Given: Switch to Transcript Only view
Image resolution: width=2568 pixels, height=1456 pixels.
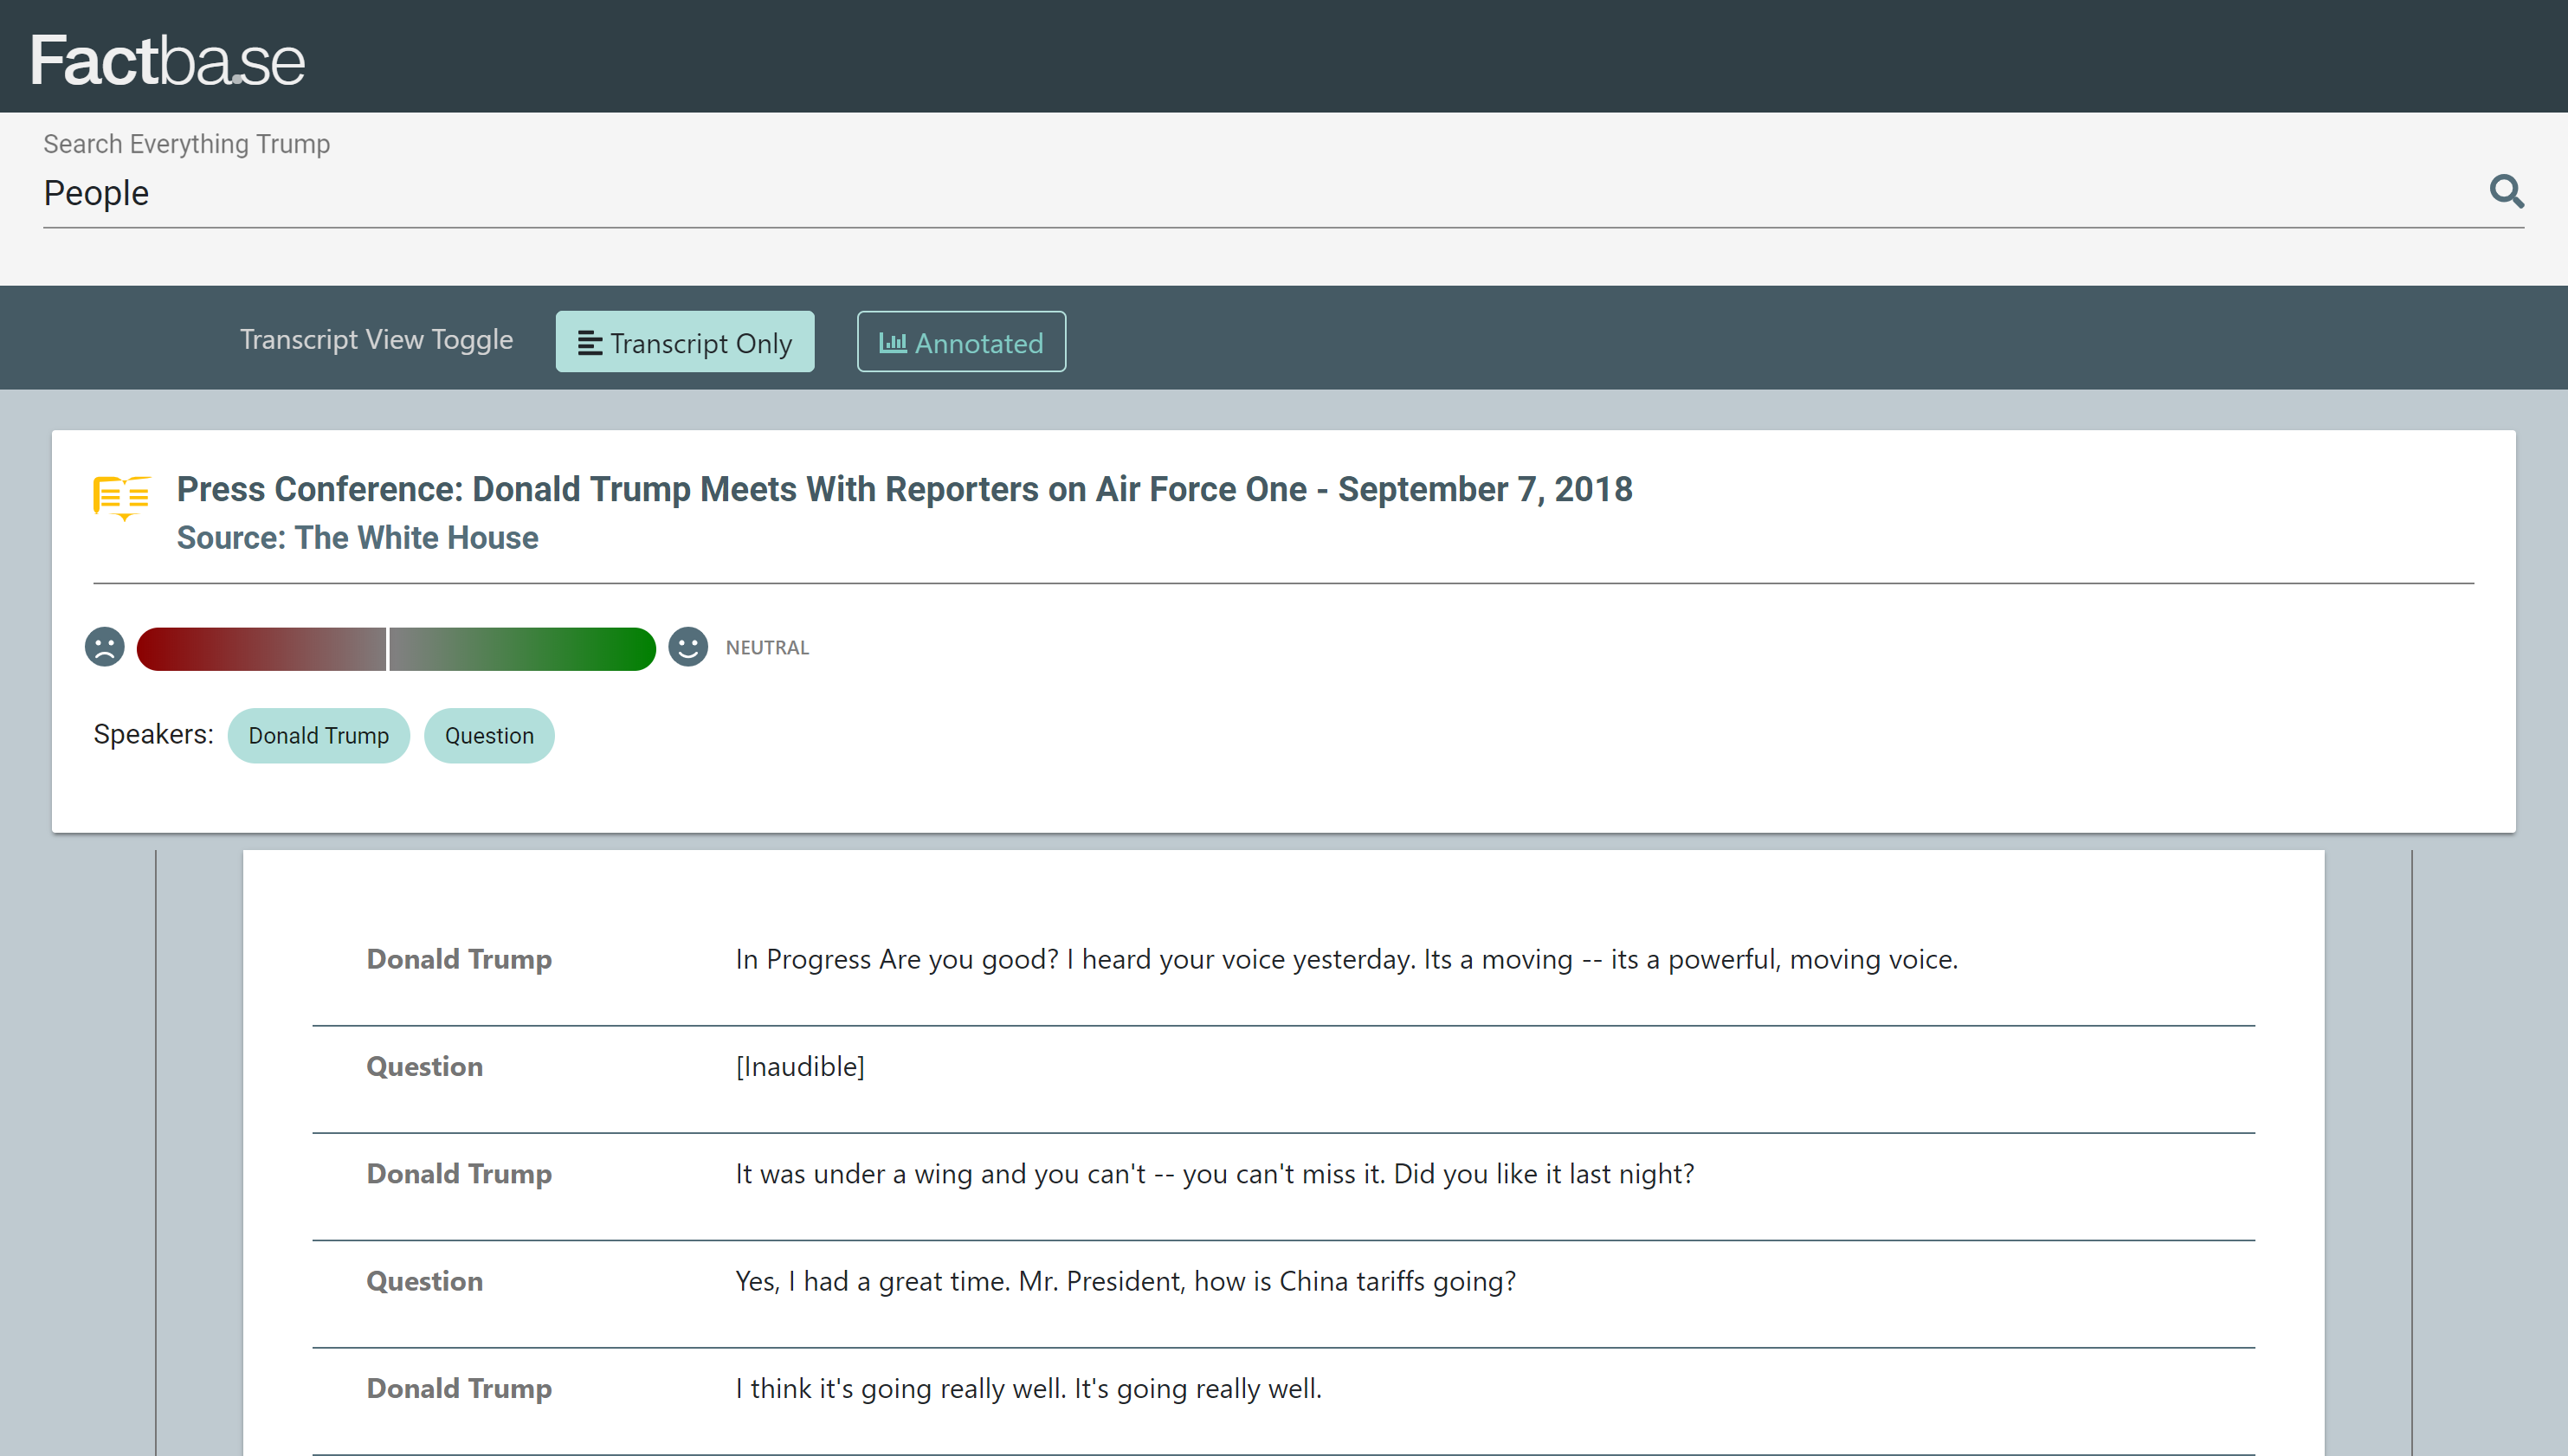Looking at the screenshot, I should point(685,342).
